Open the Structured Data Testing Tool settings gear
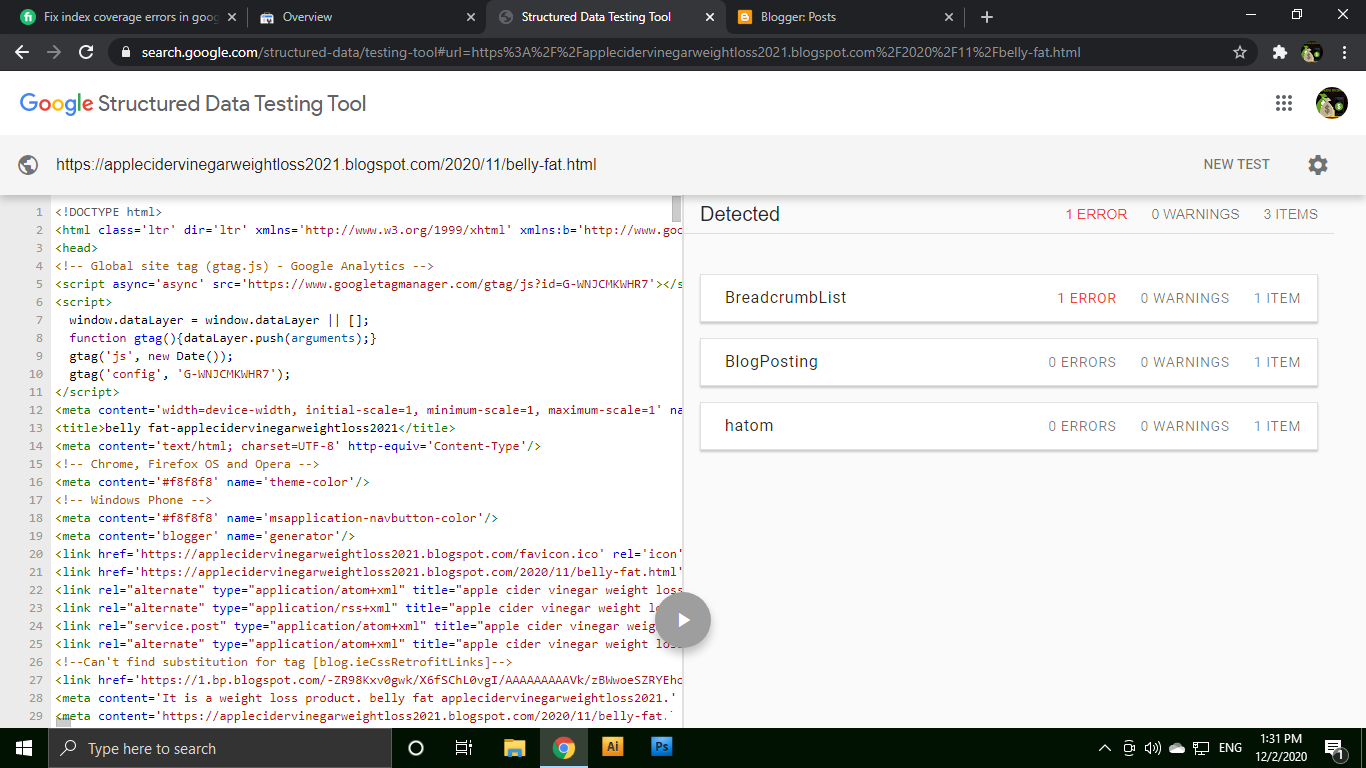 tap(1318, 164)
